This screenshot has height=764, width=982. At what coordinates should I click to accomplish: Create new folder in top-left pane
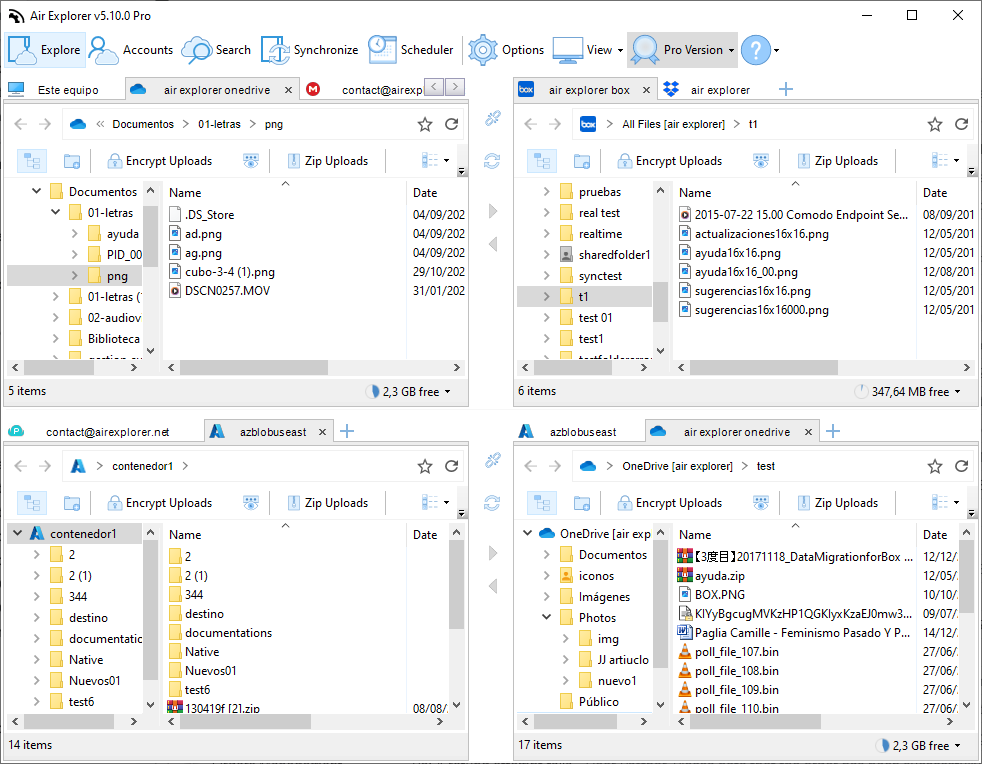[72, 161]
